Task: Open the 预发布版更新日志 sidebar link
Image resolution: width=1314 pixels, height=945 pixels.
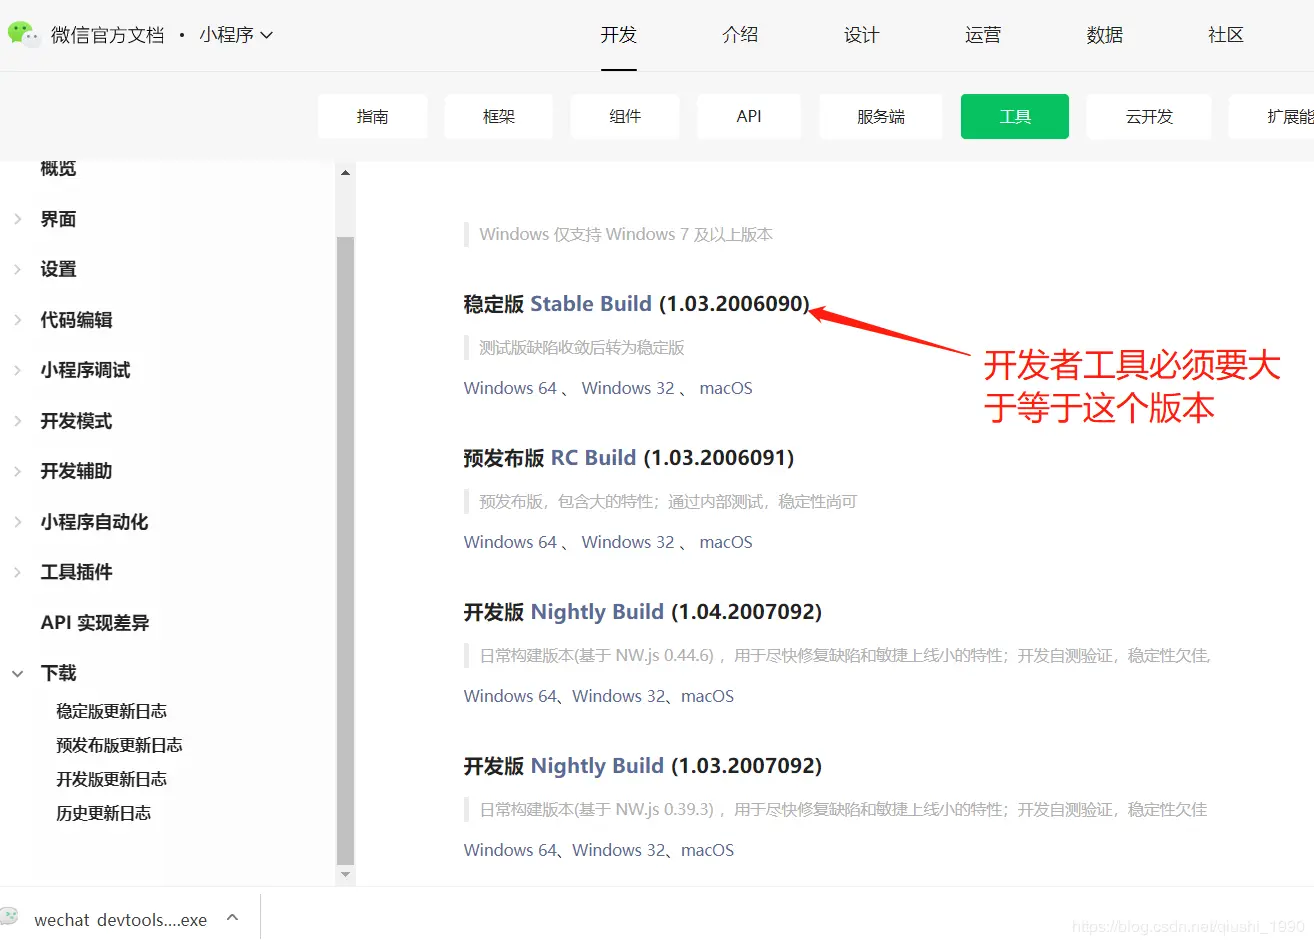Action: coord(120,745)
